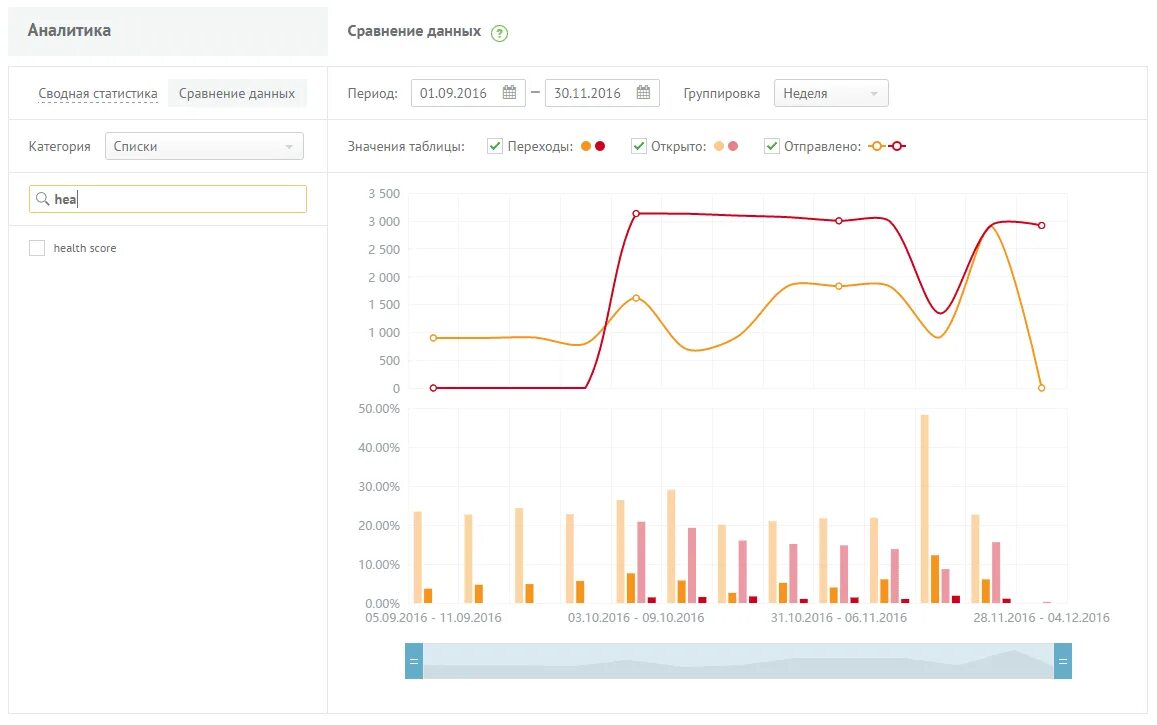Click the red line point at 3 000 peak

839,221
